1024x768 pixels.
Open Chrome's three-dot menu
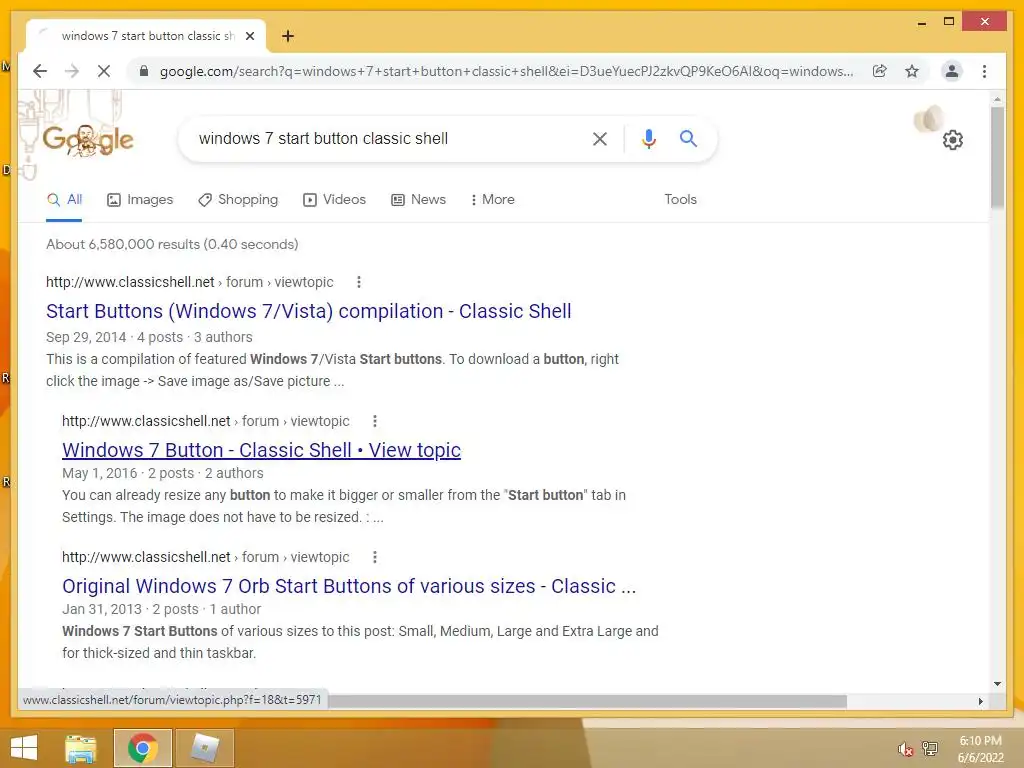click(x=984, y=71)
